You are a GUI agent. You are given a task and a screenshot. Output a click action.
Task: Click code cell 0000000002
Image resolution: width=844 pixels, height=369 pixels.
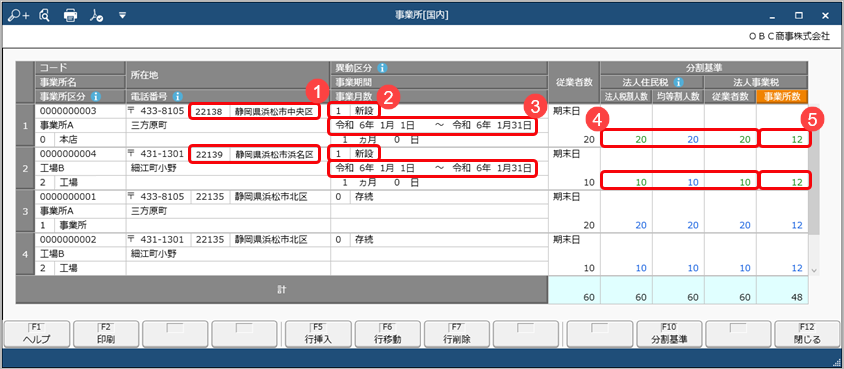click(x=80, y=239)
